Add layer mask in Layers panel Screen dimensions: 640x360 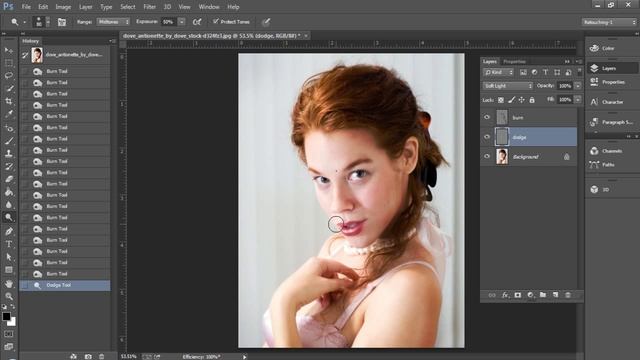pyautogui.click(x=518, y=295)
